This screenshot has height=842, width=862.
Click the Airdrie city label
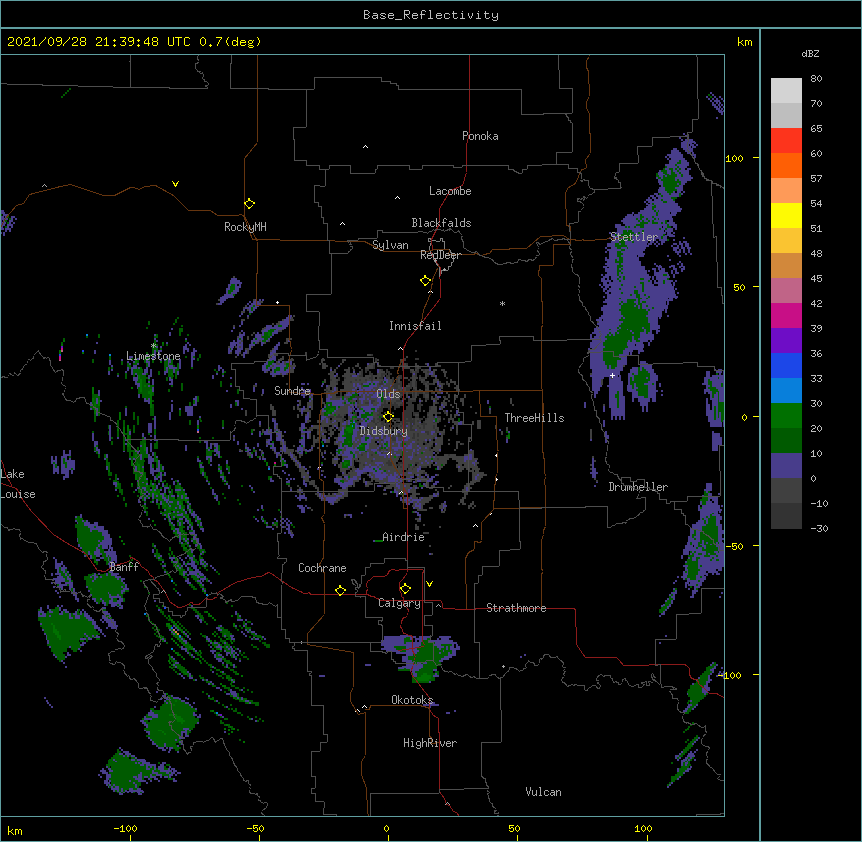click(x=403, y=537)
